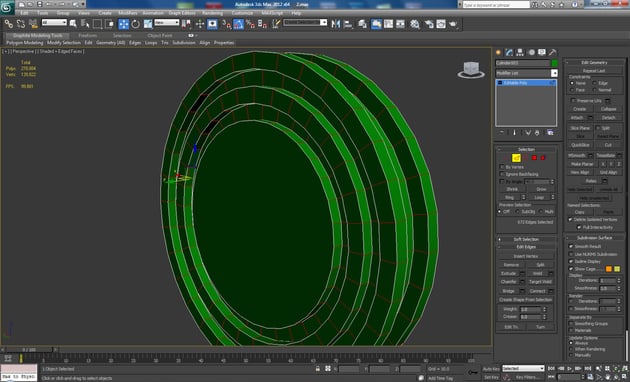The height and width of the screenshot is (382, 630).
Task: Select SubObj preview selection radio
Action: [x=518, y=211]
